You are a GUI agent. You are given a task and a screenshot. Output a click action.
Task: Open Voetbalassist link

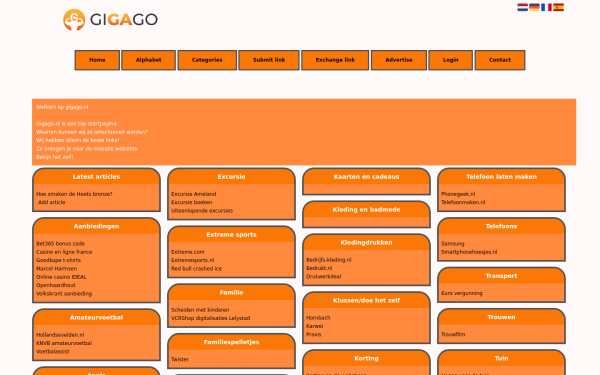point(52,352)
